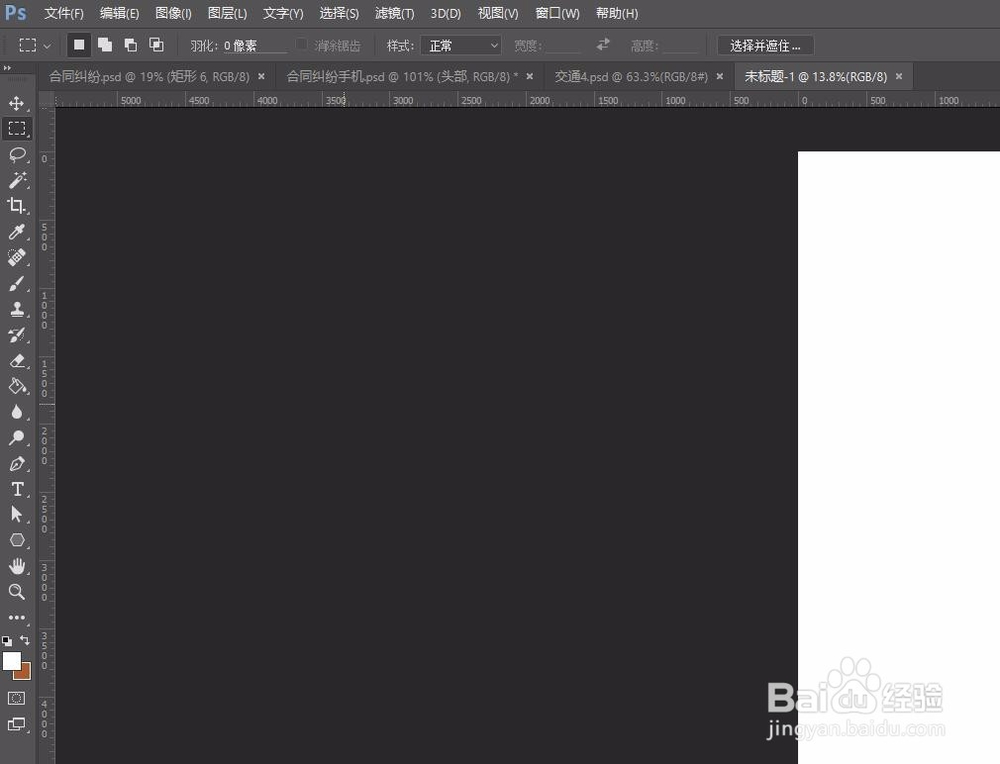Screen dimensions: 1000x764
Task: Click the Photoshop Ps logo
Action: pyautogui.click(x=15, y=13)
